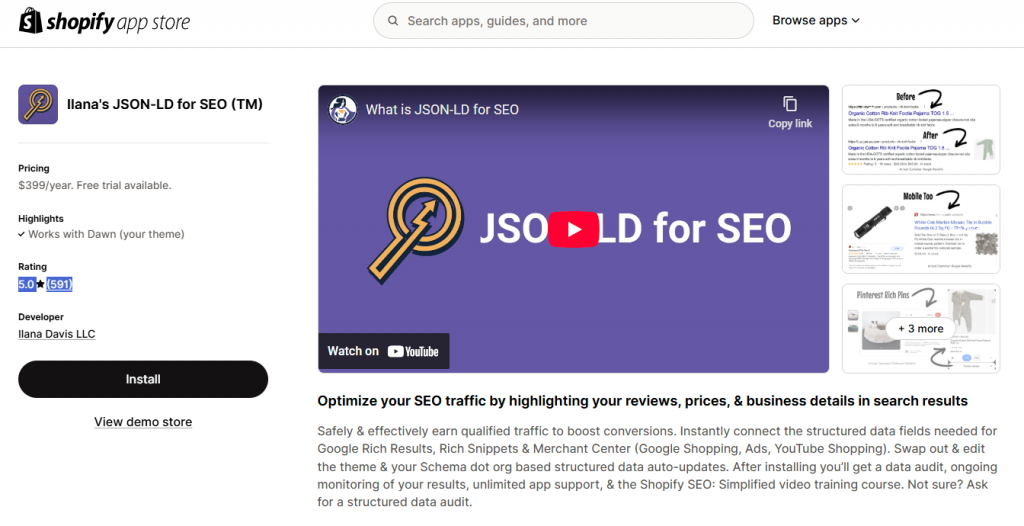1024x526 pixels.
Task: Open the Mobile Too screenshot thumbnail
Action: coord(921,229)
